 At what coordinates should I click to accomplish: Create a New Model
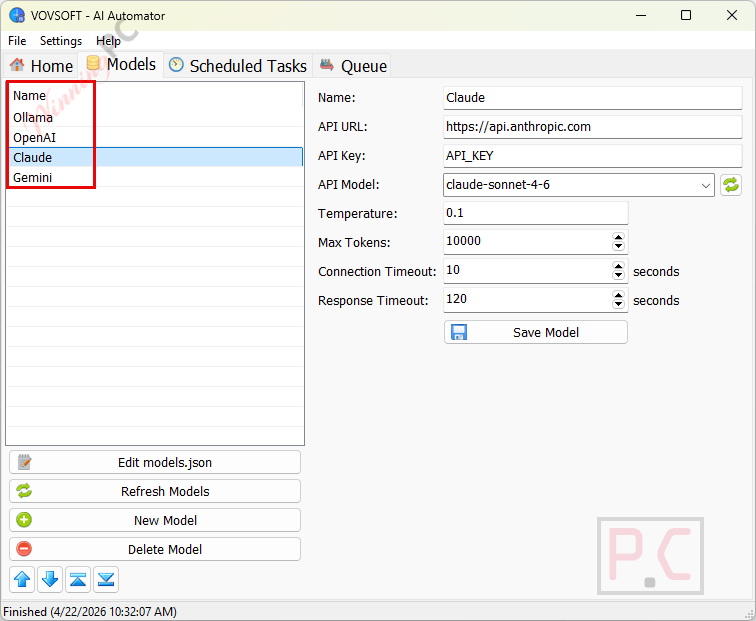pyautogui.click(x=155, y=520)
